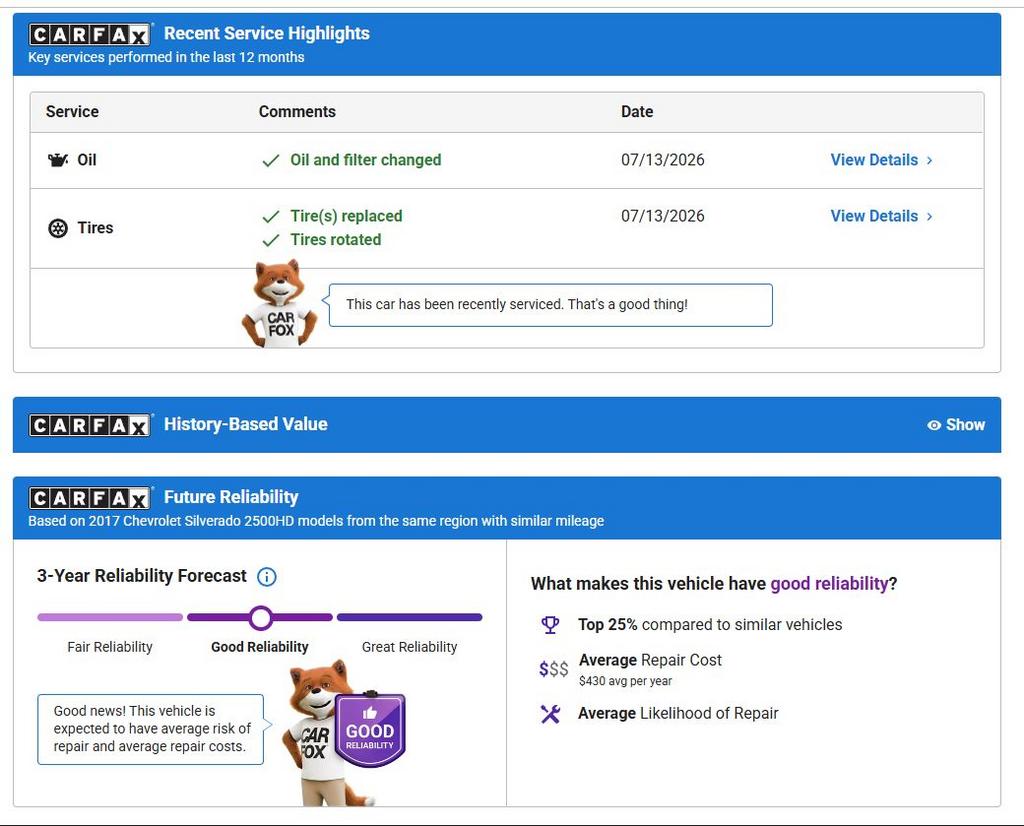Open info icon next to 3-Year Reliability Forecast

[x=266, y=577]
